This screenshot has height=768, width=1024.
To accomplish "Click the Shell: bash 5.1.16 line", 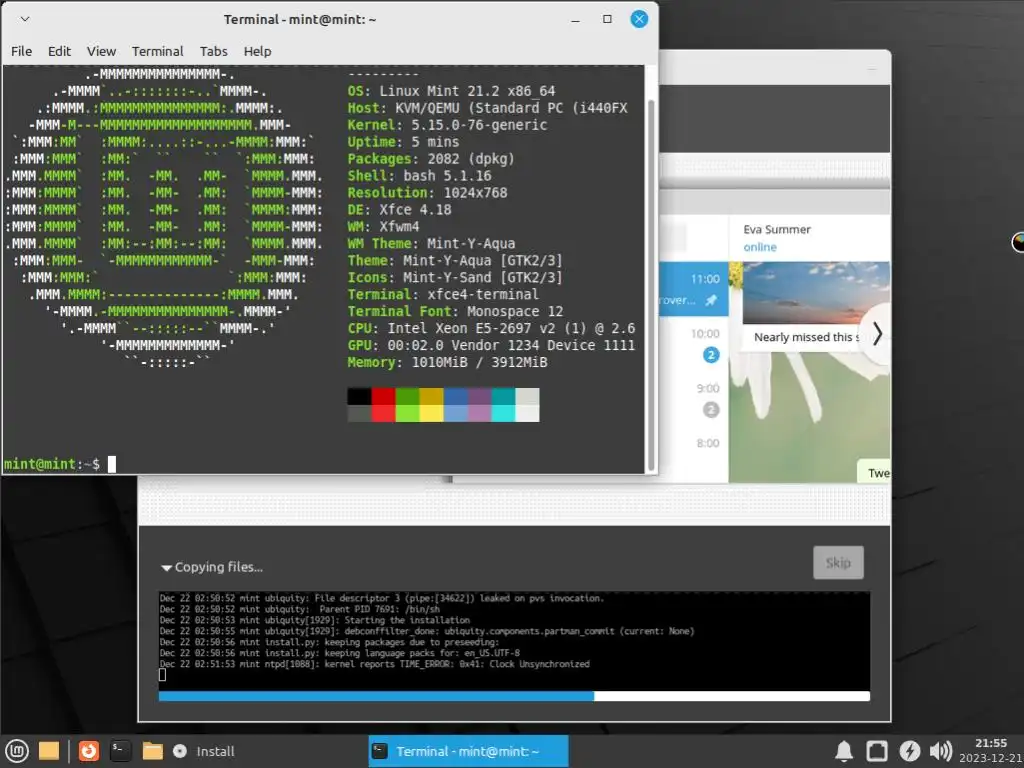I will coord(419,176).
